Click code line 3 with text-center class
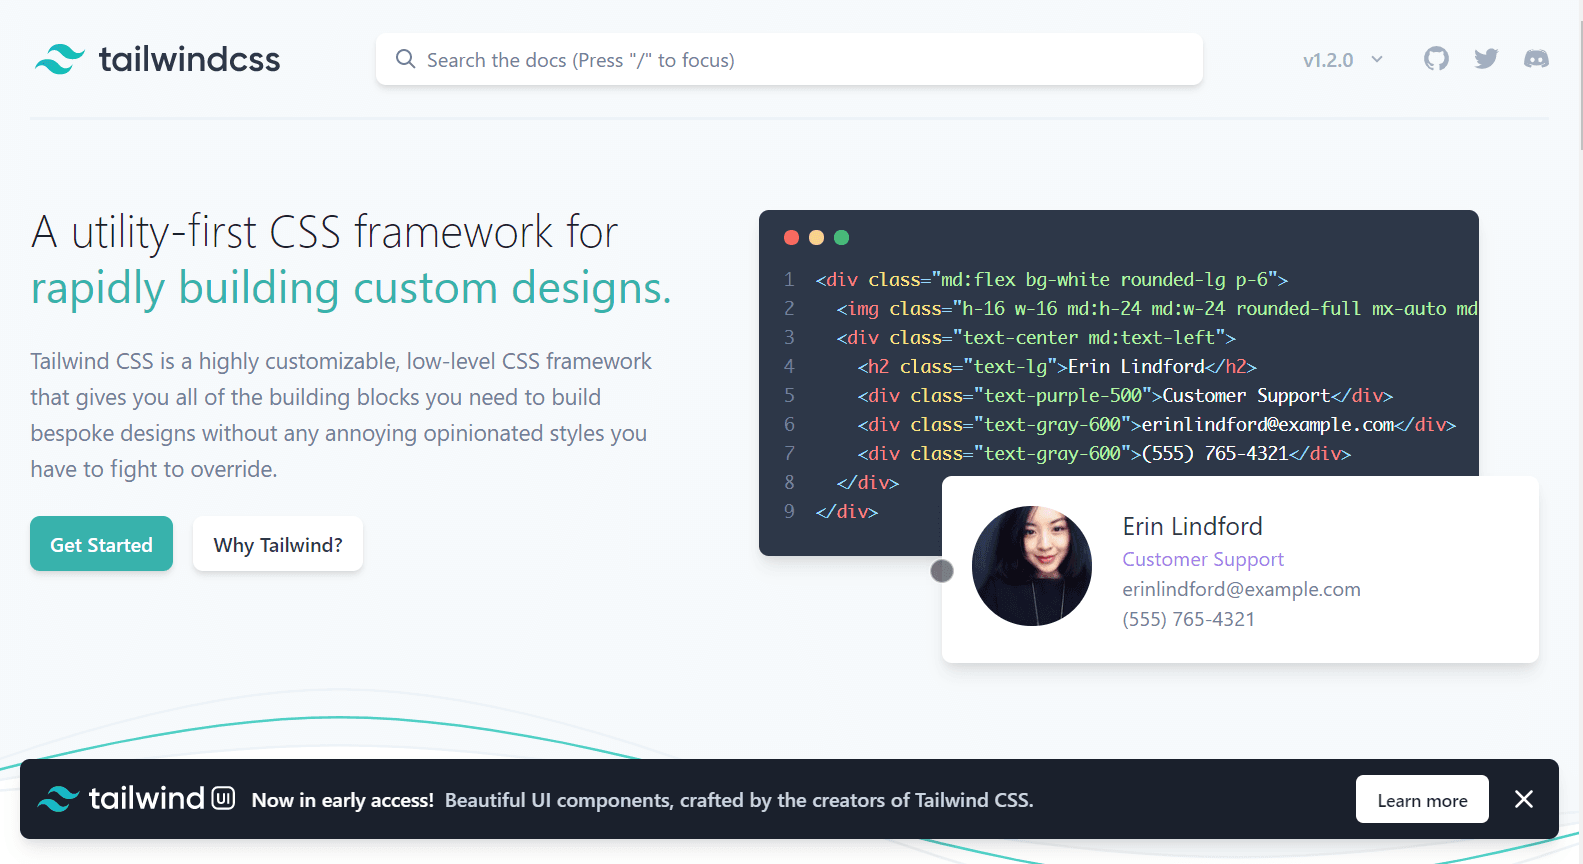Image resolution: width=1583 pixels, height=864 pixels. click(x=1036, y=337)
